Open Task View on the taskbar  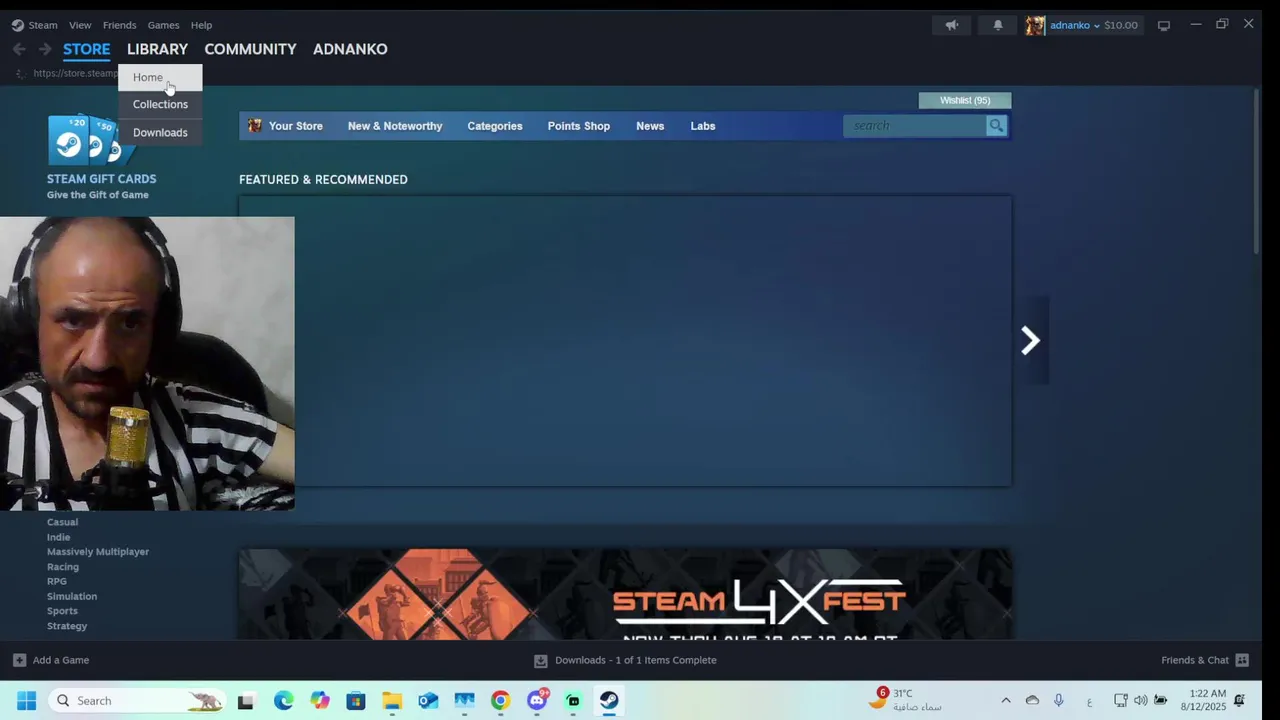[245, 701]
